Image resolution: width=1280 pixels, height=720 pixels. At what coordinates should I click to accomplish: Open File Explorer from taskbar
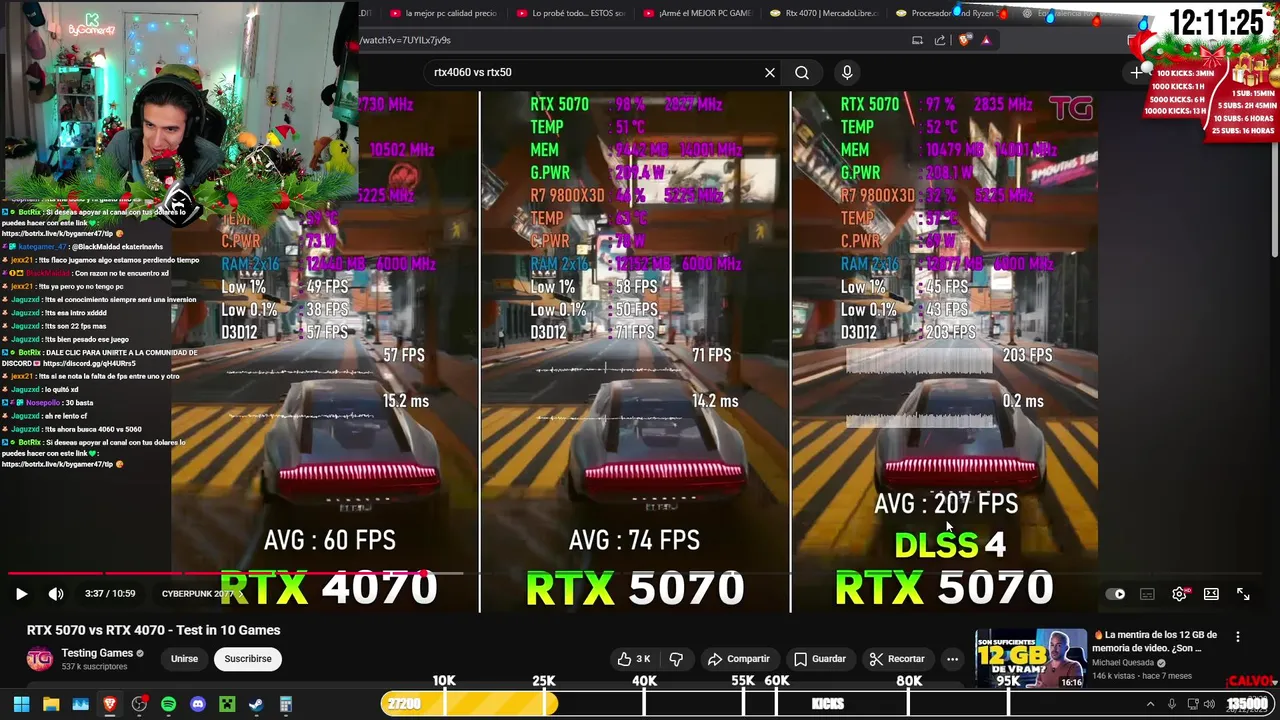click(x=51, y=704)
